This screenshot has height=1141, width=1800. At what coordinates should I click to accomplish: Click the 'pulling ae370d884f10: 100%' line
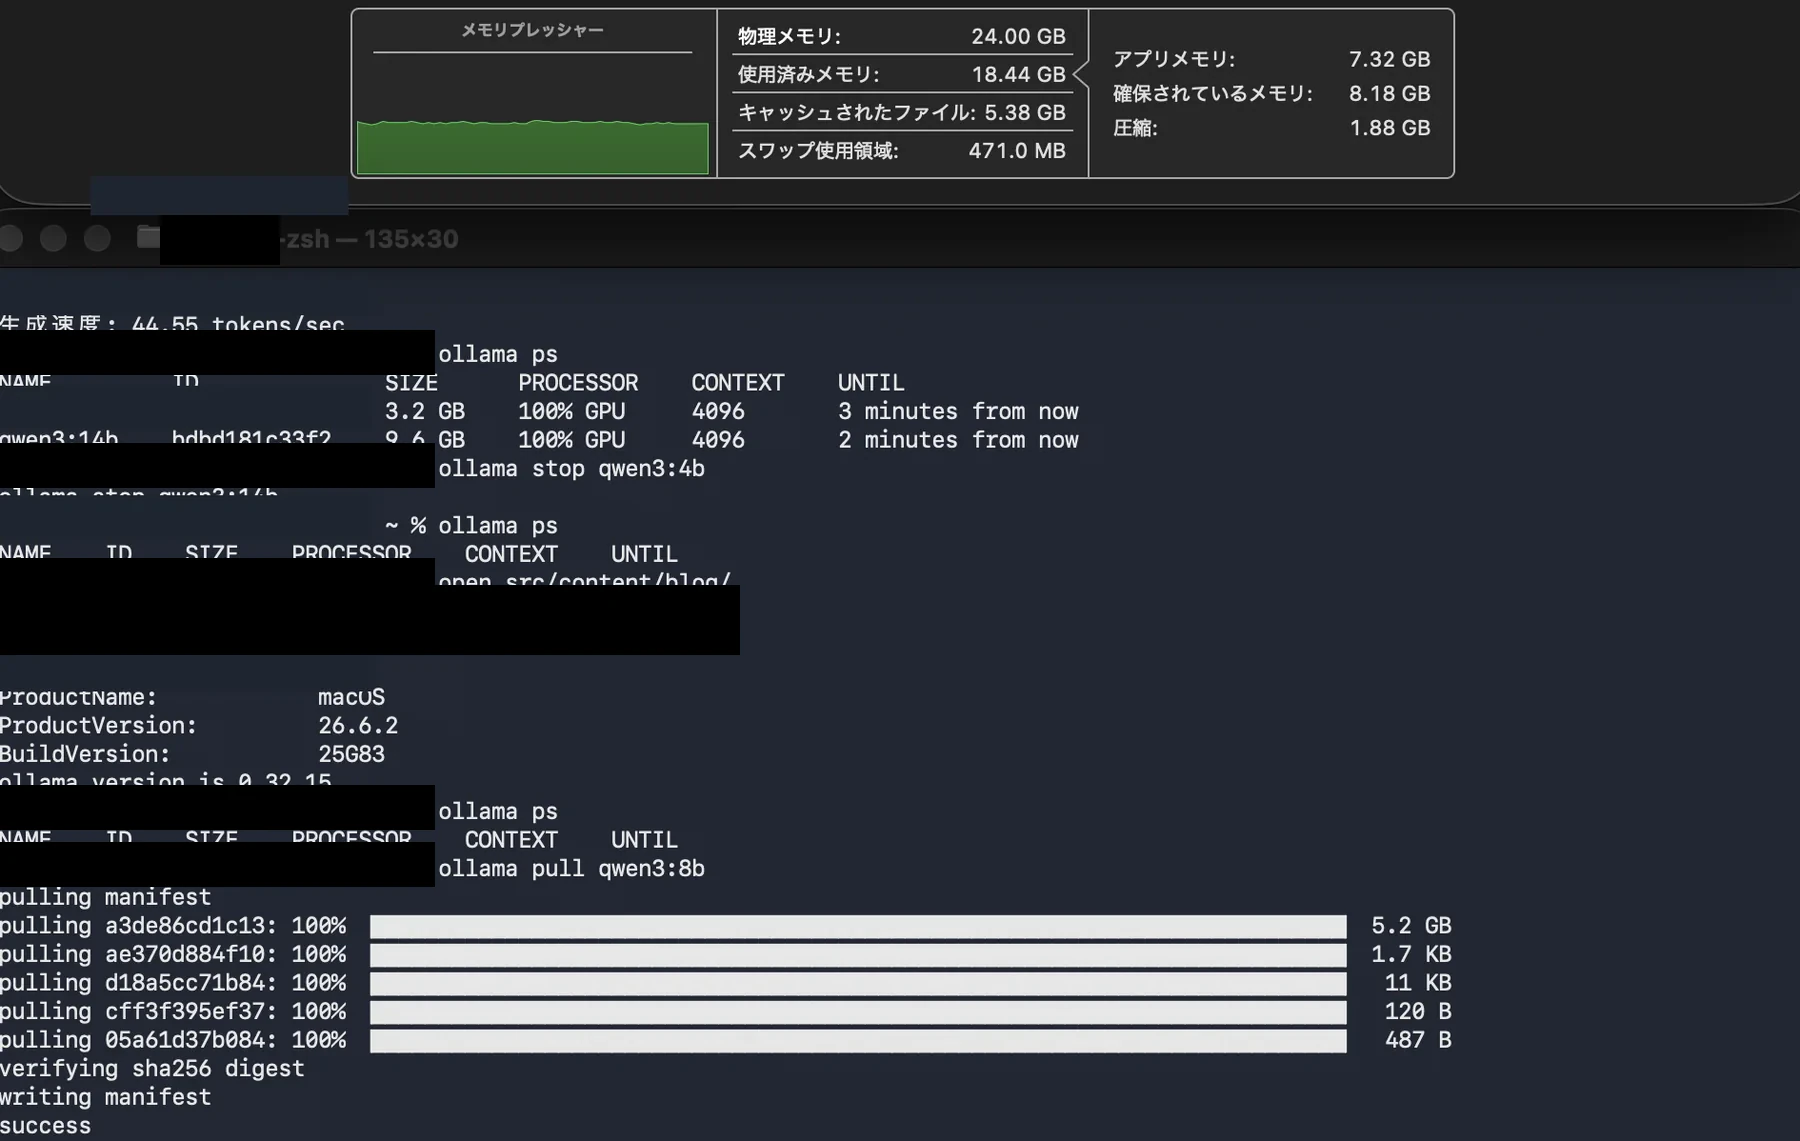click(173, 955)
